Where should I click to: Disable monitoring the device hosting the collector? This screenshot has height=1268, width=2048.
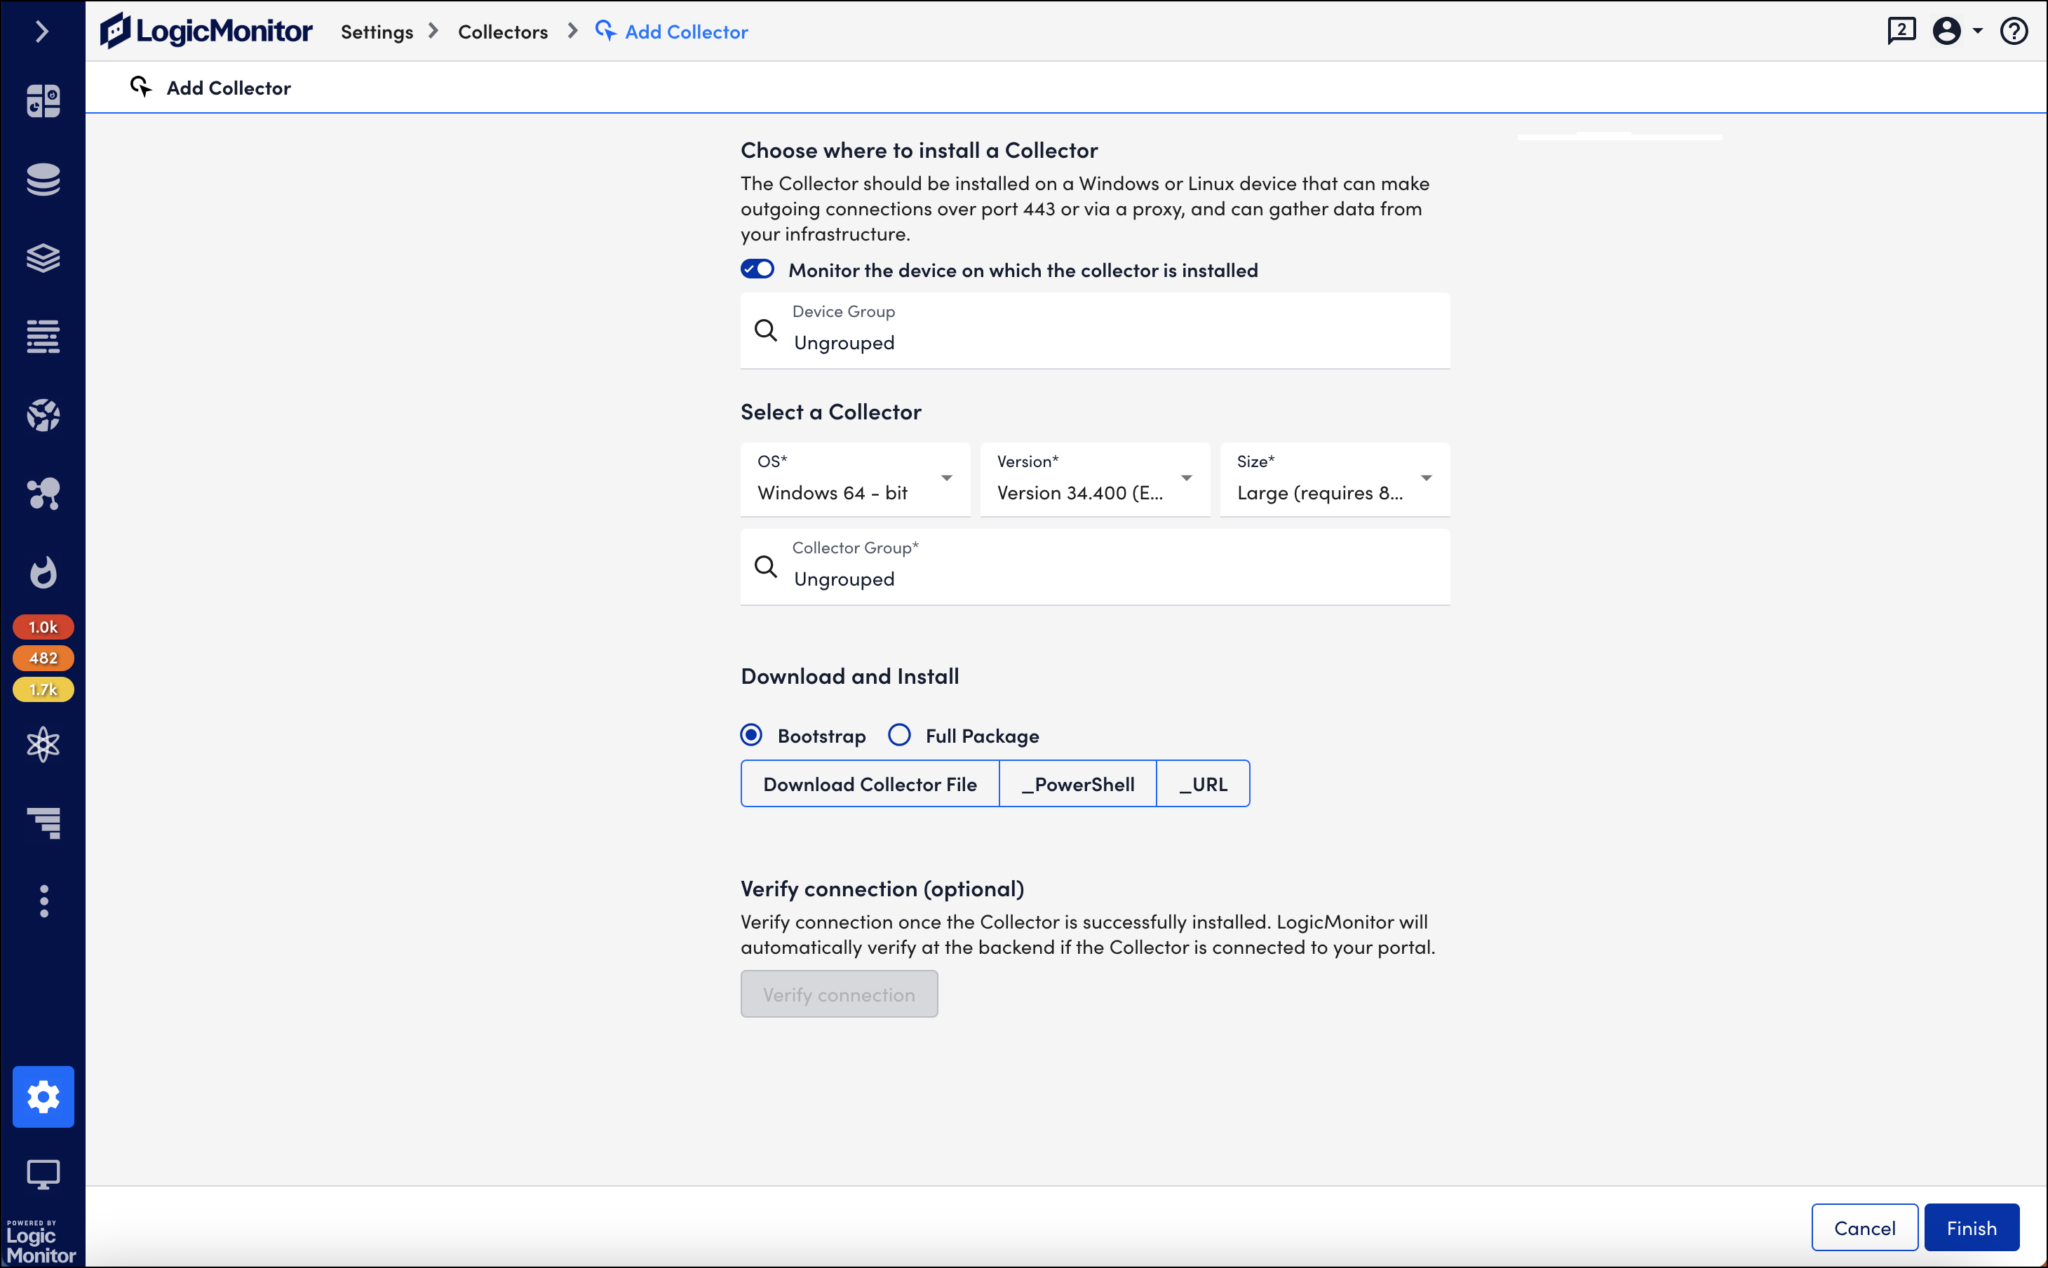(757, 269)
